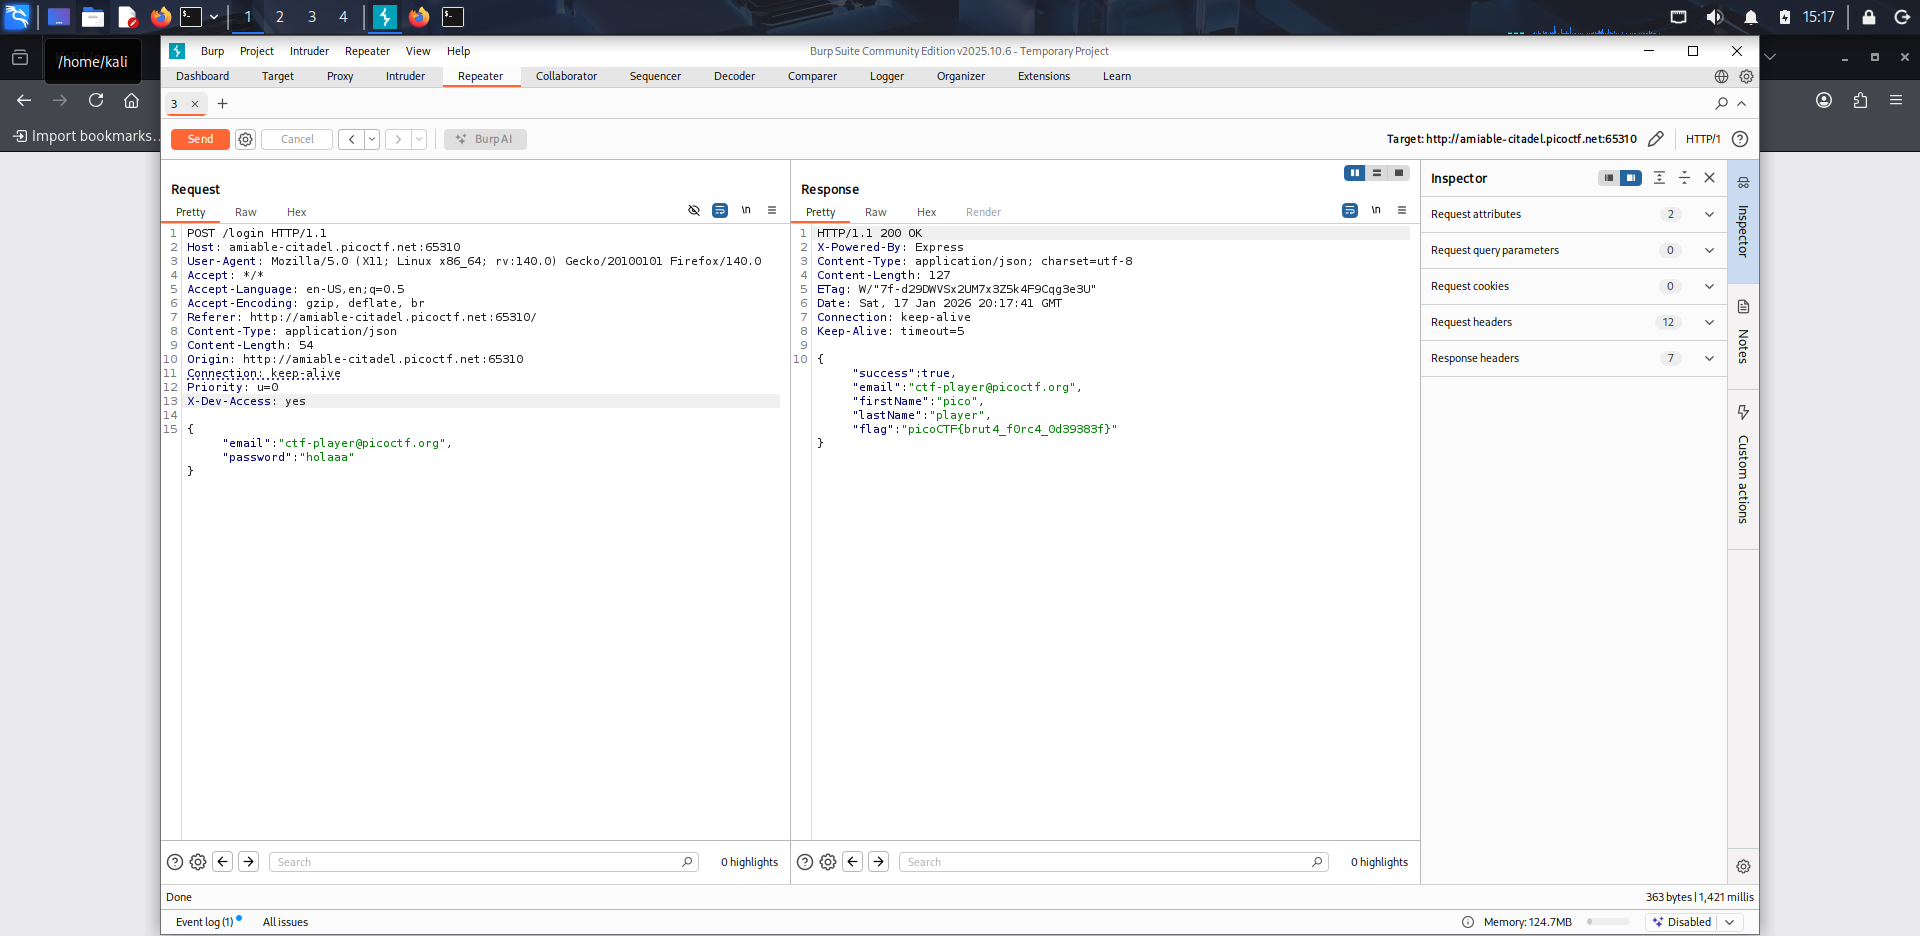The width and height of the screenshot is (1920, 936).
Task: Edit target with pencil icon
Action: point(1656,139)
